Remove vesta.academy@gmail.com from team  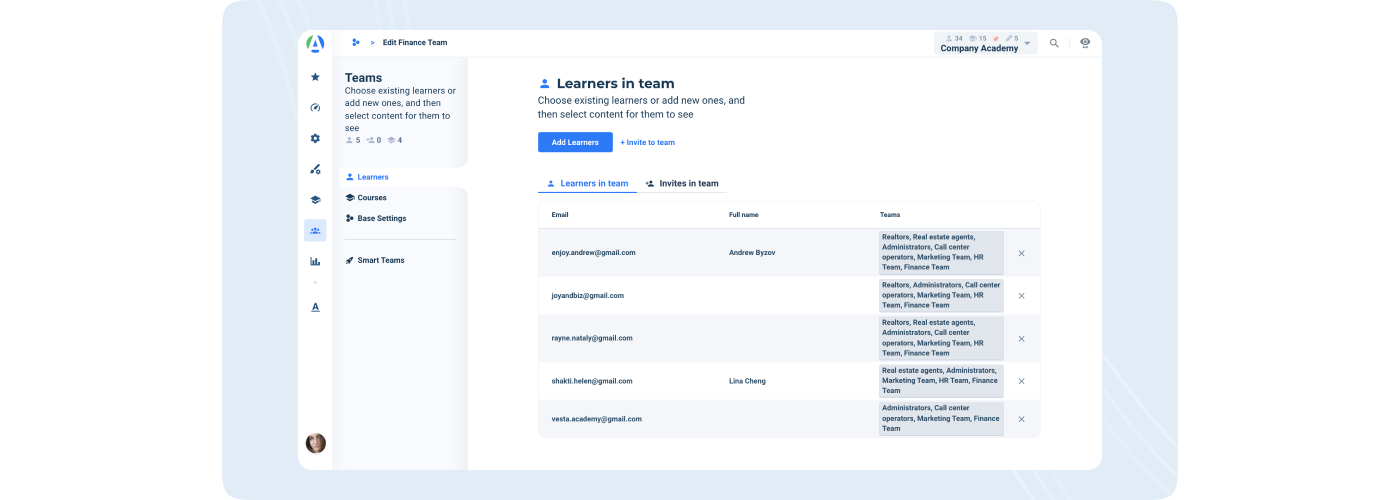coord(1021,419)
